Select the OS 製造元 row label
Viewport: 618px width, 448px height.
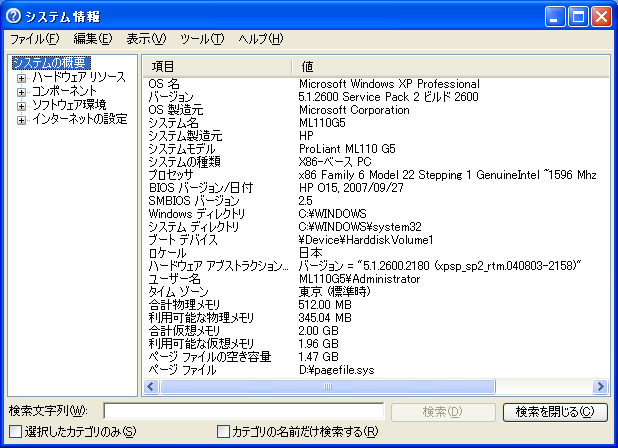tap(176, 110)
